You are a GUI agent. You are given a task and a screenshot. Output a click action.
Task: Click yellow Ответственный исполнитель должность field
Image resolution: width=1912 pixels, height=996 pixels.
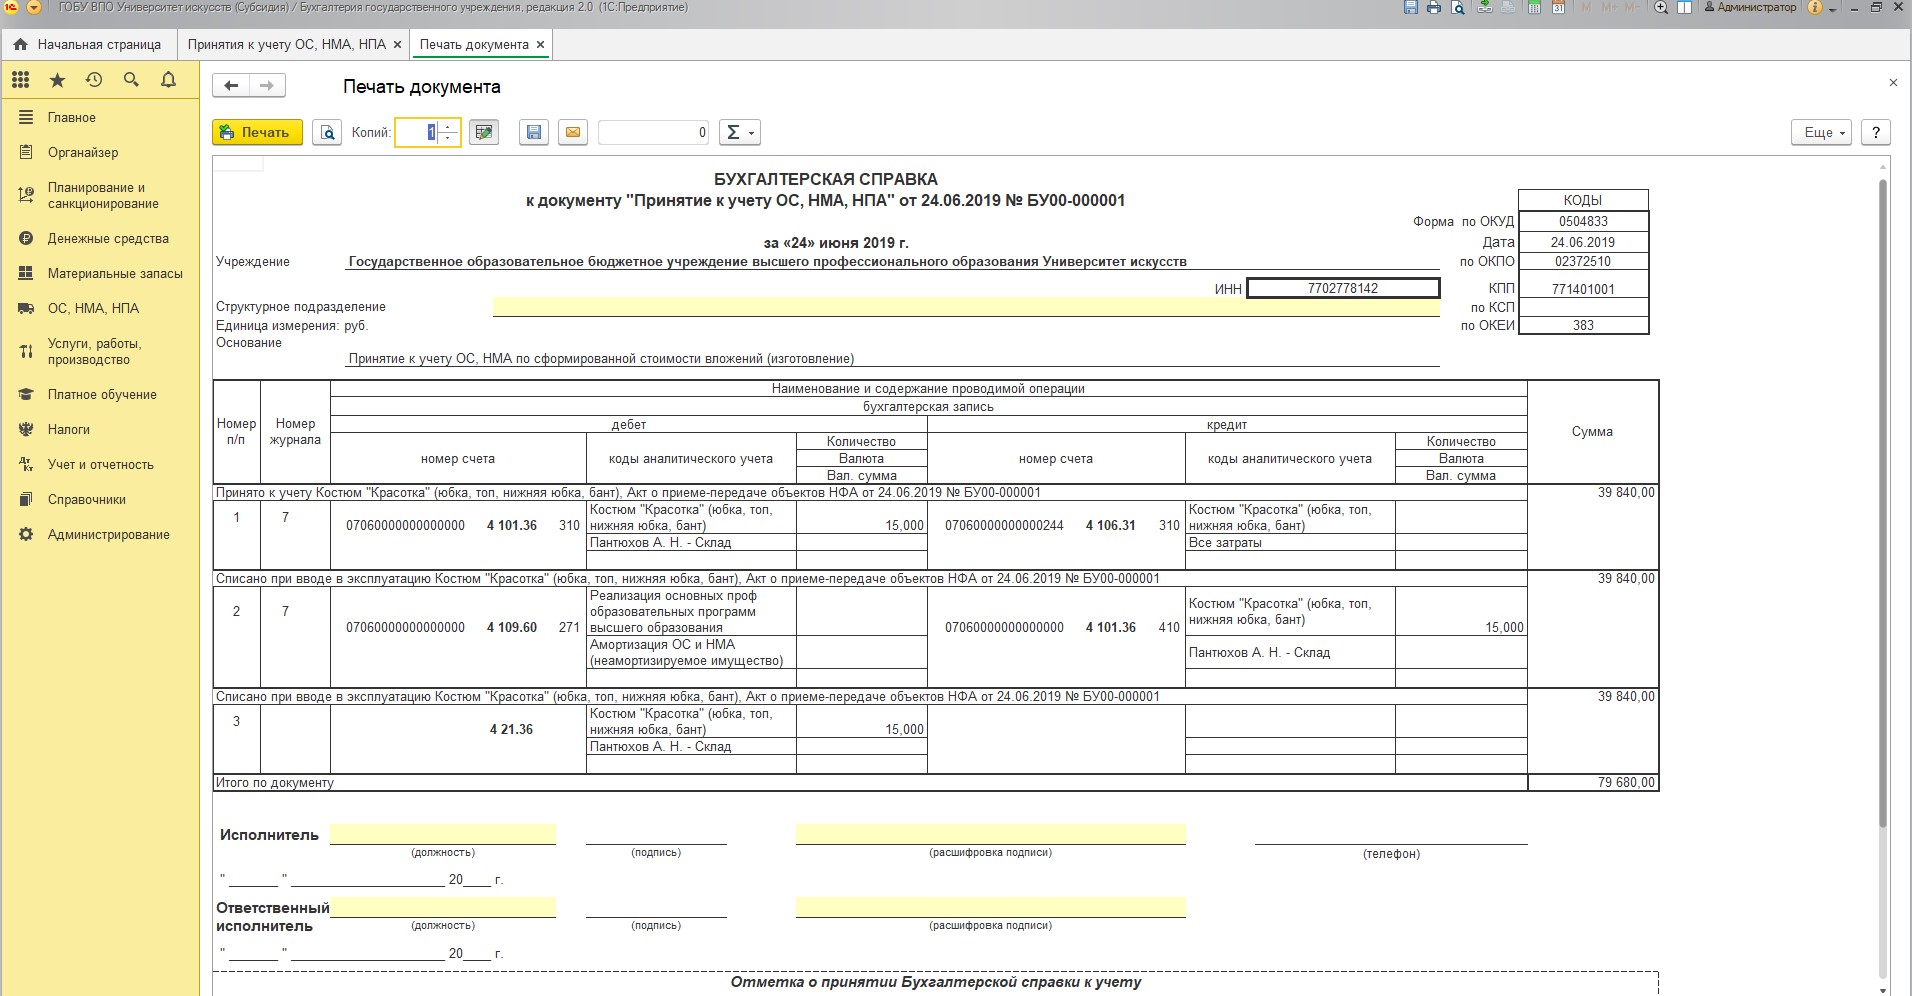click(x=443, y=907)
